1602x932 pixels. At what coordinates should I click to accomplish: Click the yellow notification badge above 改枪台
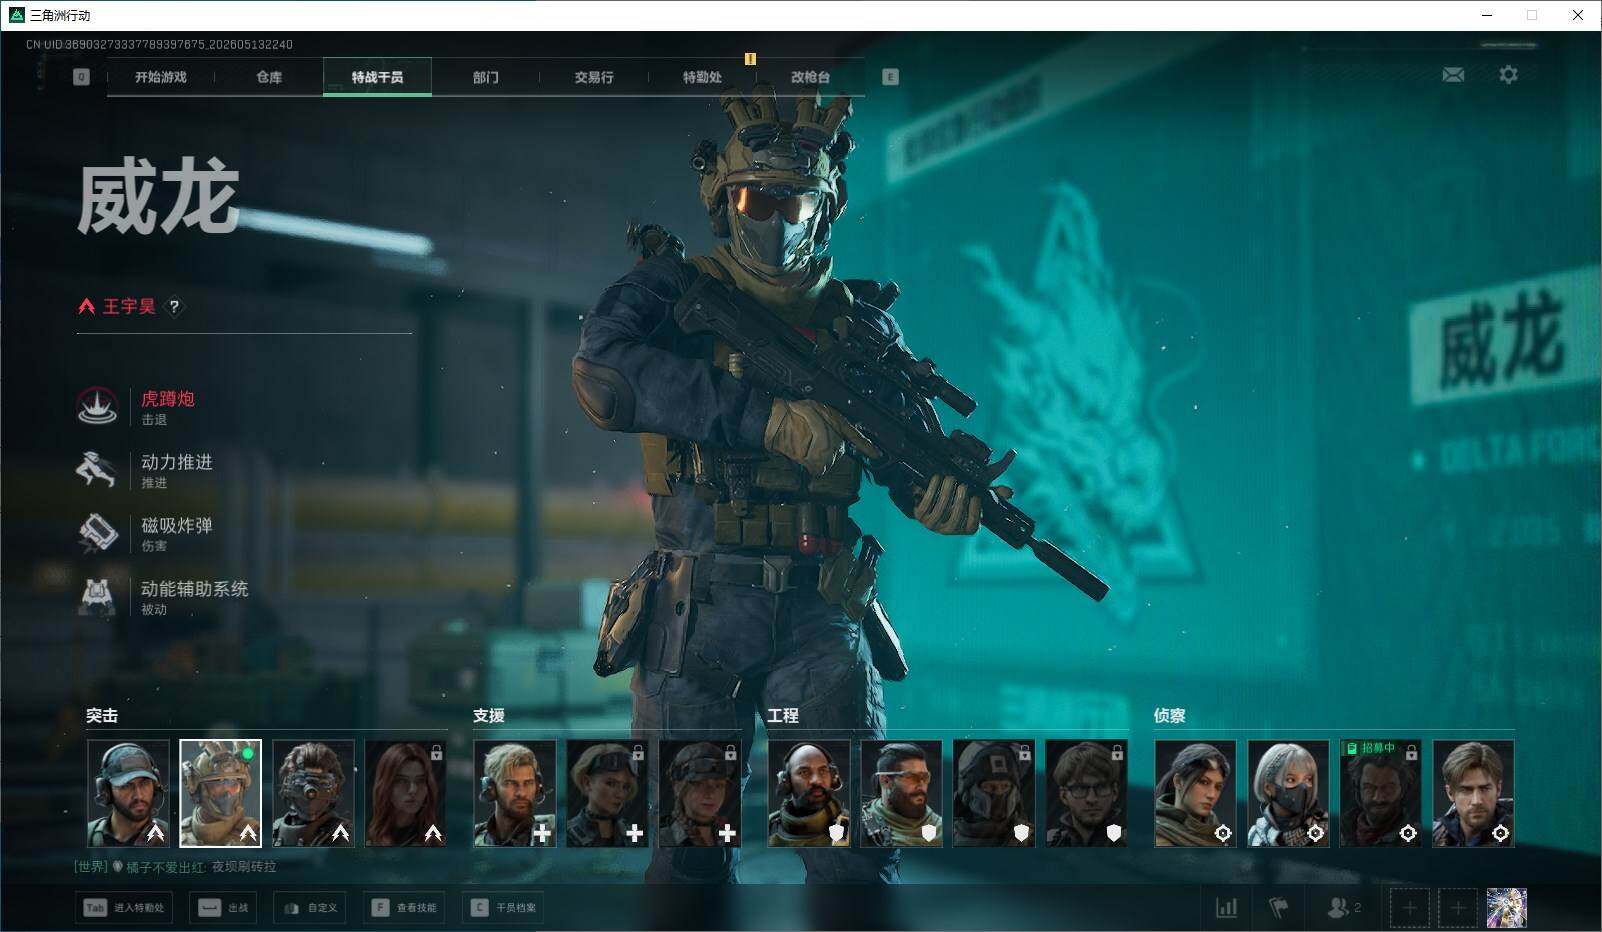(x=750, y=59)
